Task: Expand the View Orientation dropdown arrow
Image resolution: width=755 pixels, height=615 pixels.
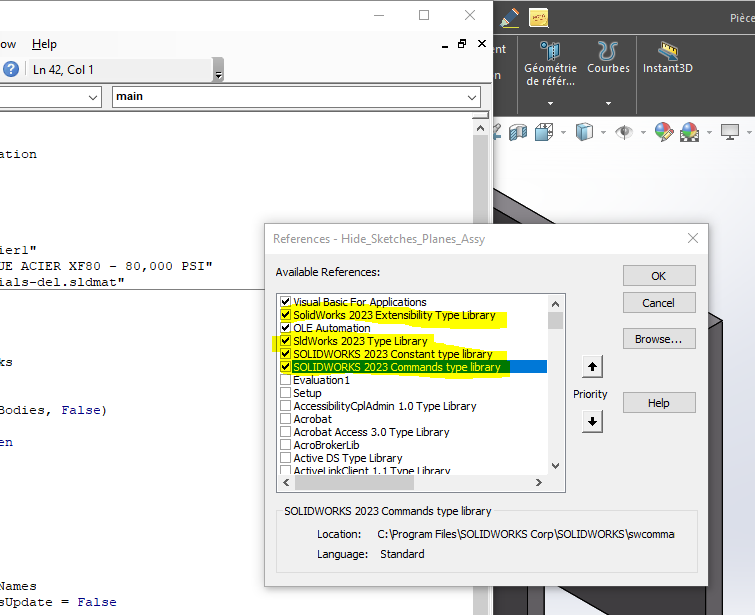Action: tap(563, 132)
